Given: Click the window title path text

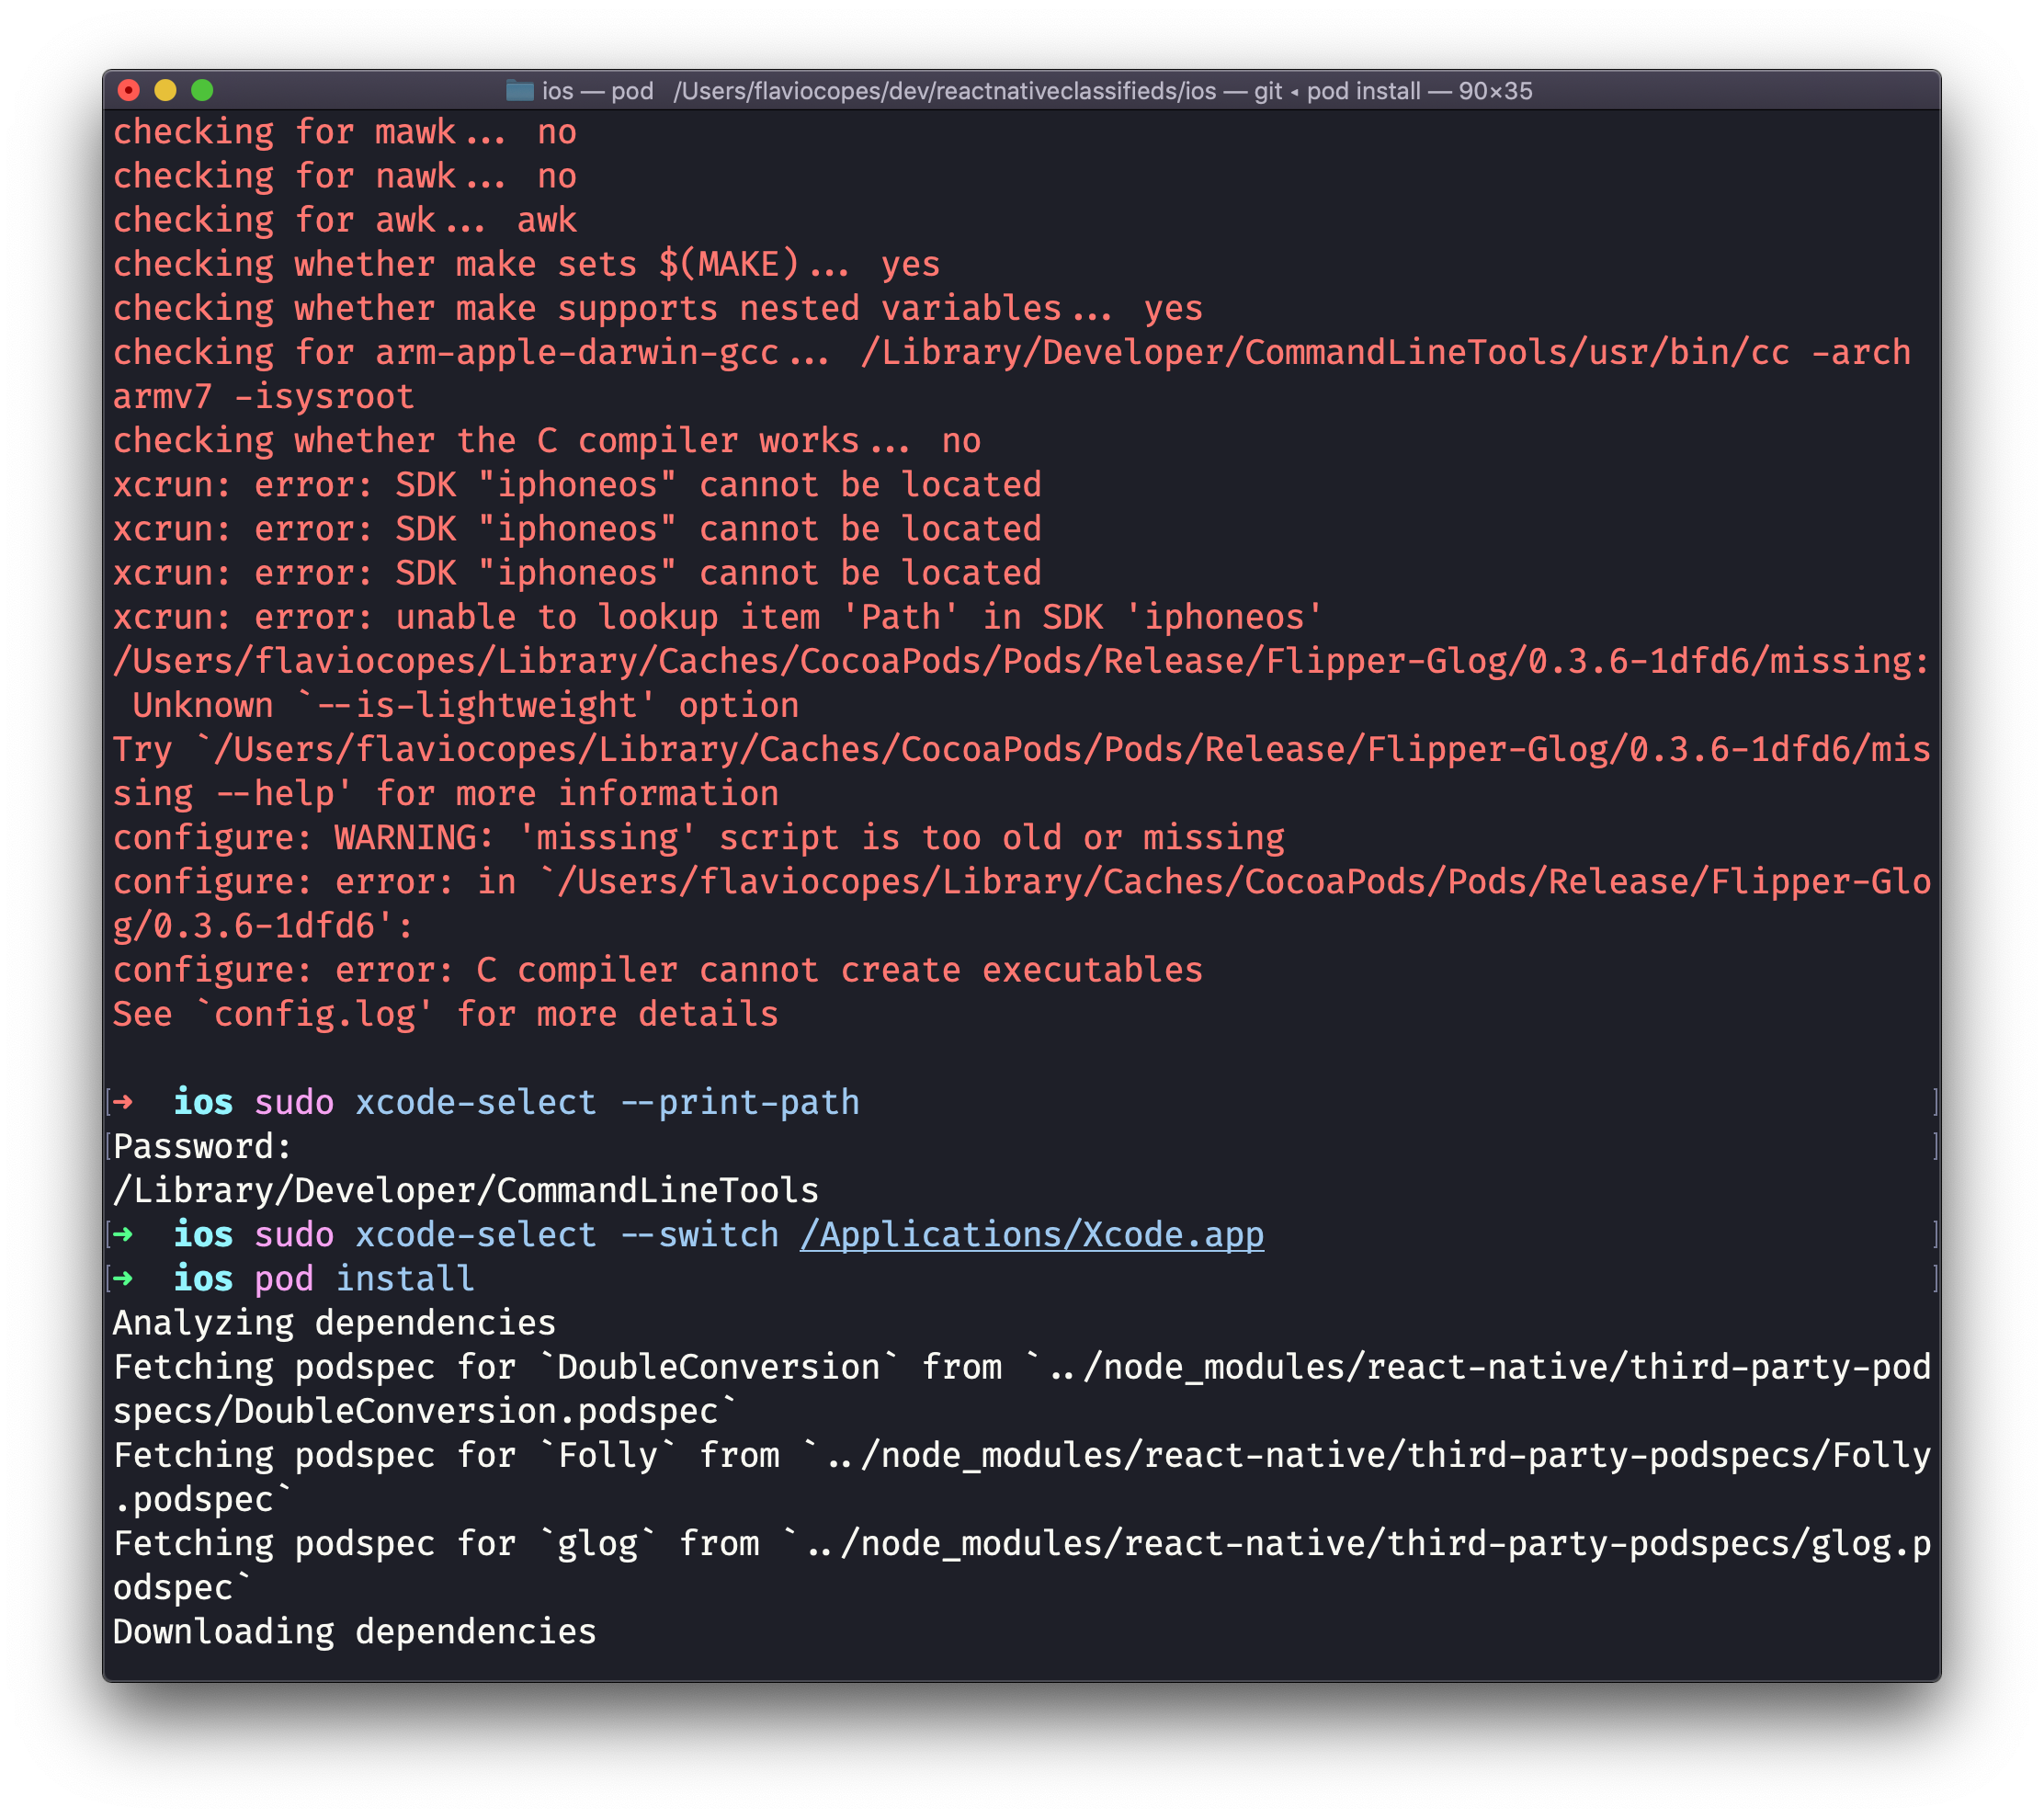Looking at the screenshot, I should click(x=944, y=91).
